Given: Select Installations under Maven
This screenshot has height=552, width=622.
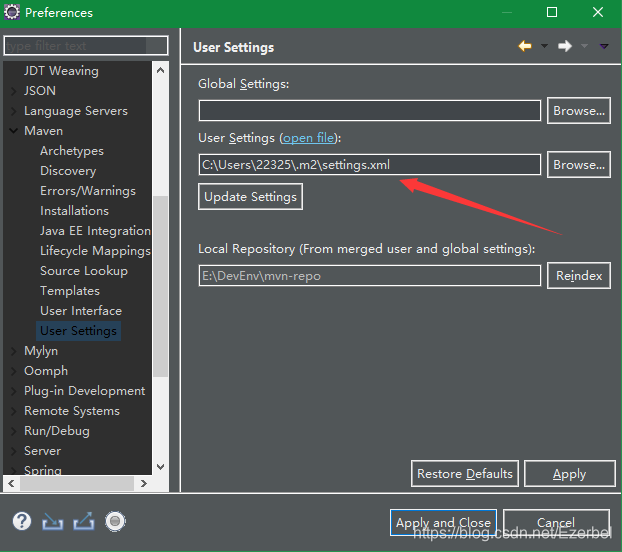Looking at the screenshot, I should click(74, 211).
